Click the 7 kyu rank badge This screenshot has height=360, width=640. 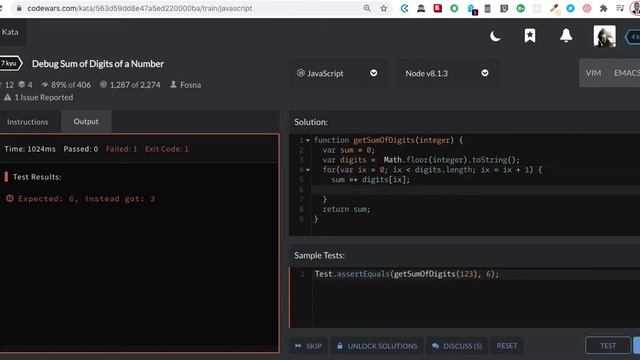(10, 64)
